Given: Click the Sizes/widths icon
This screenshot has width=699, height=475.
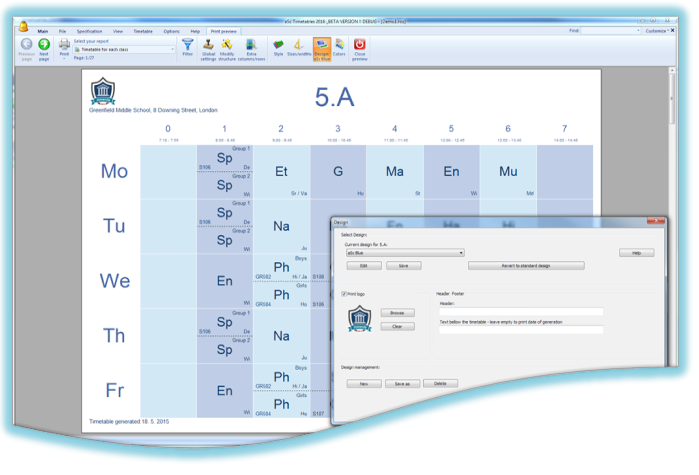Looking at the screenshot, I should (298, 47).
